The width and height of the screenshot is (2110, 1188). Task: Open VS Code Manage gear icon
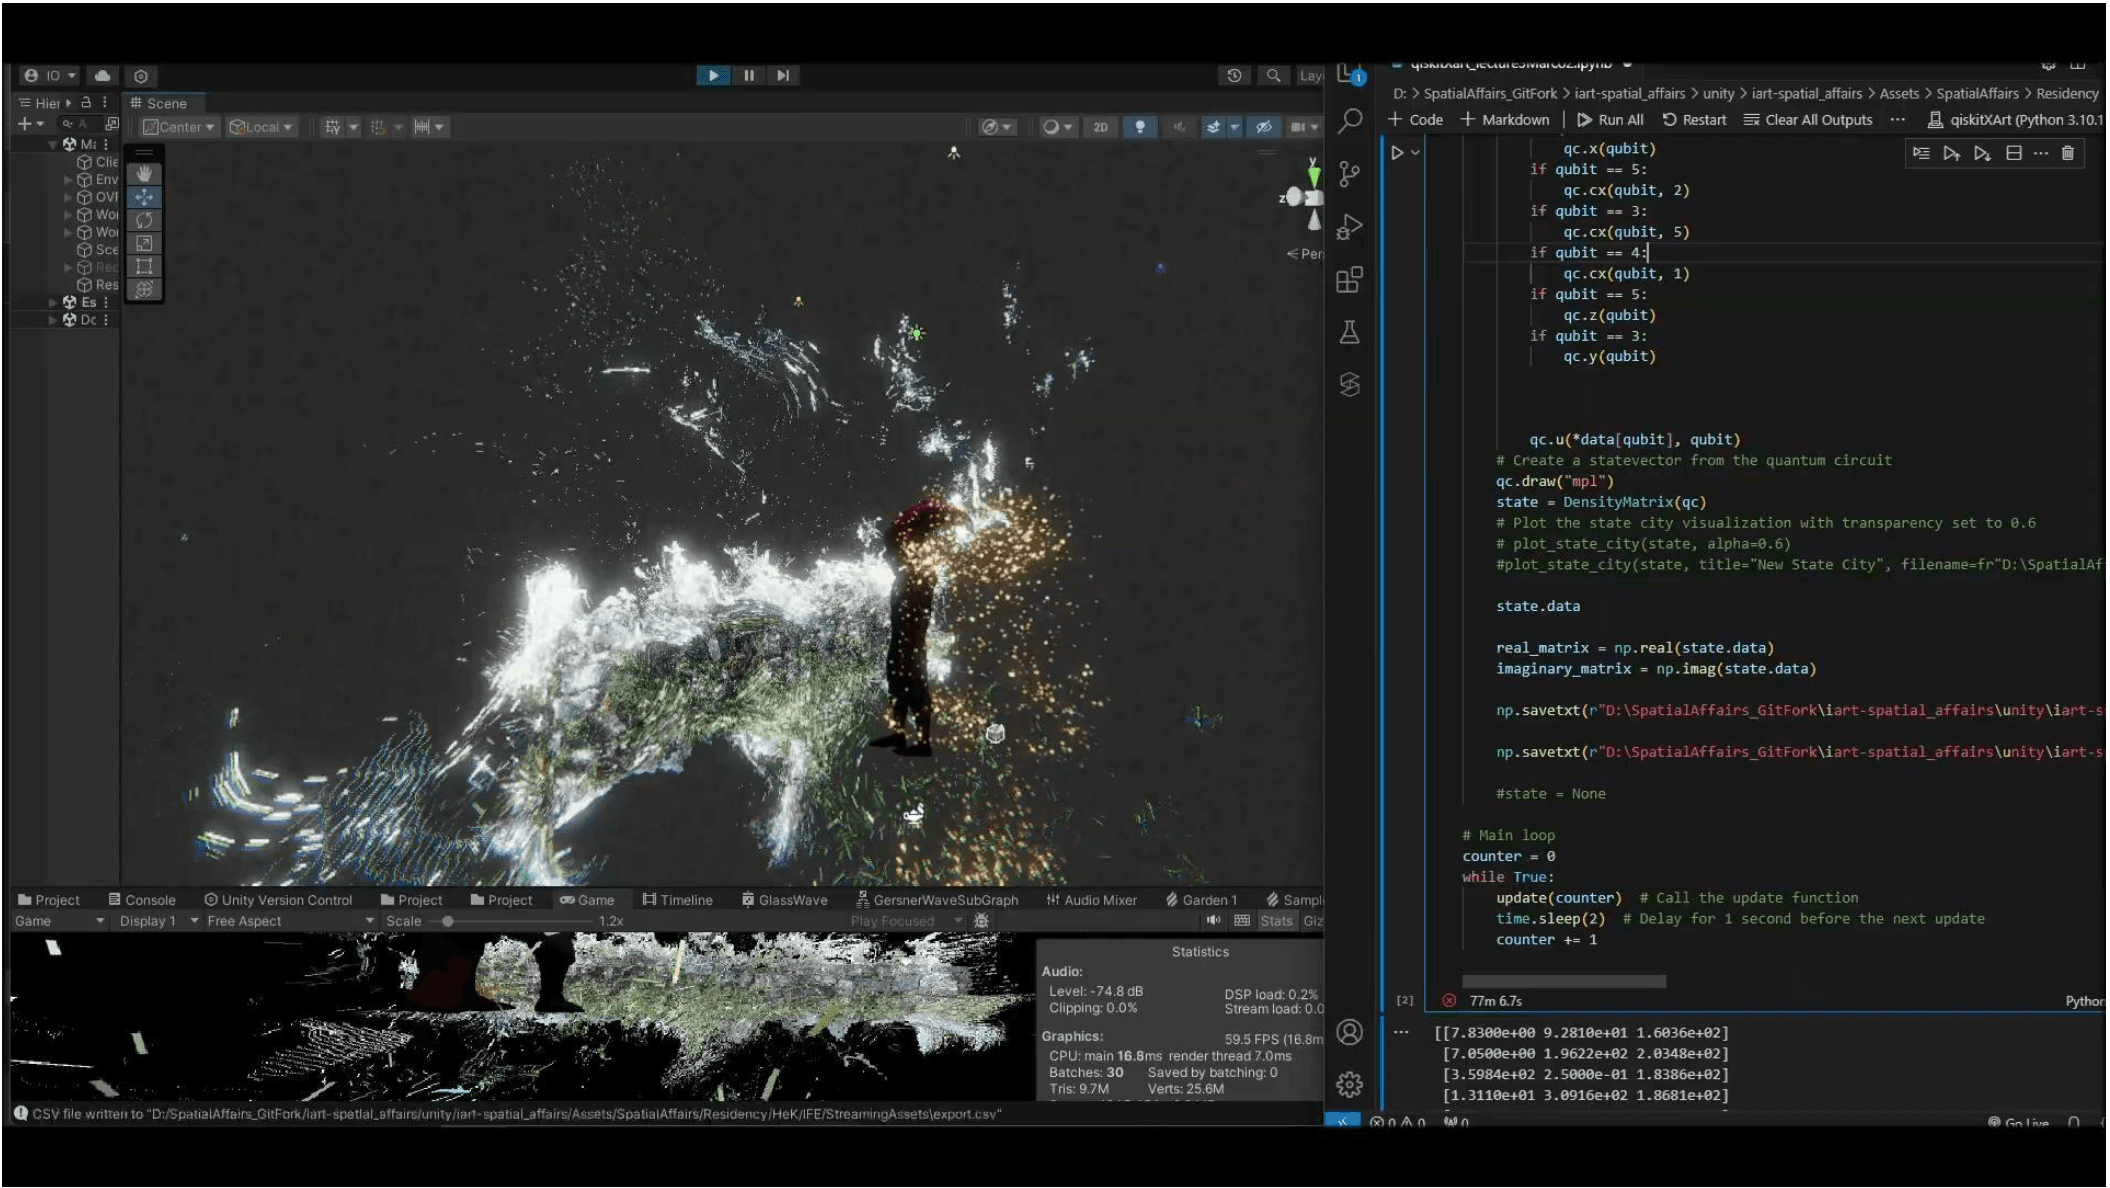1350,1084
